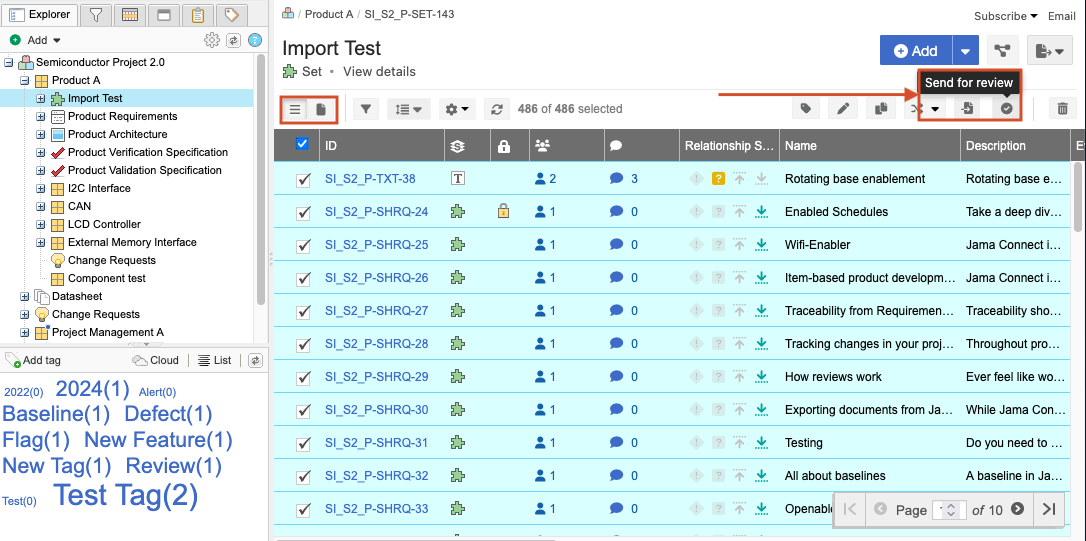This screenshot has width=1086, height=541.
Task: Click the 2024(1) tag
Action: point(93,389)
